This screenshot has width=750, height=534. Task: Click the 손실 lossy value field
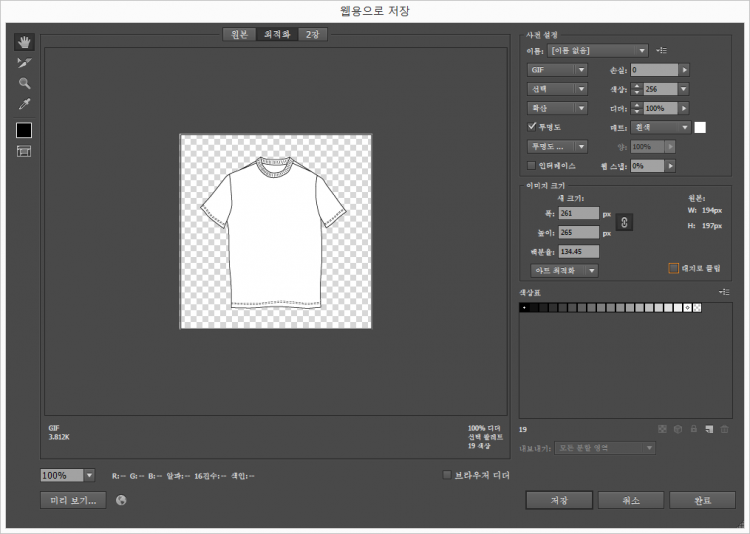click(x=654, y=70)
